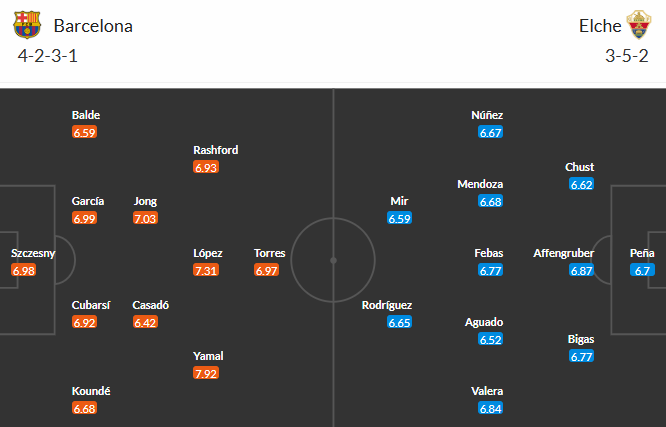666x427 pixels.
Task: Click Casadó's 6.42 rating badge
Action: [x=145, y=322]
